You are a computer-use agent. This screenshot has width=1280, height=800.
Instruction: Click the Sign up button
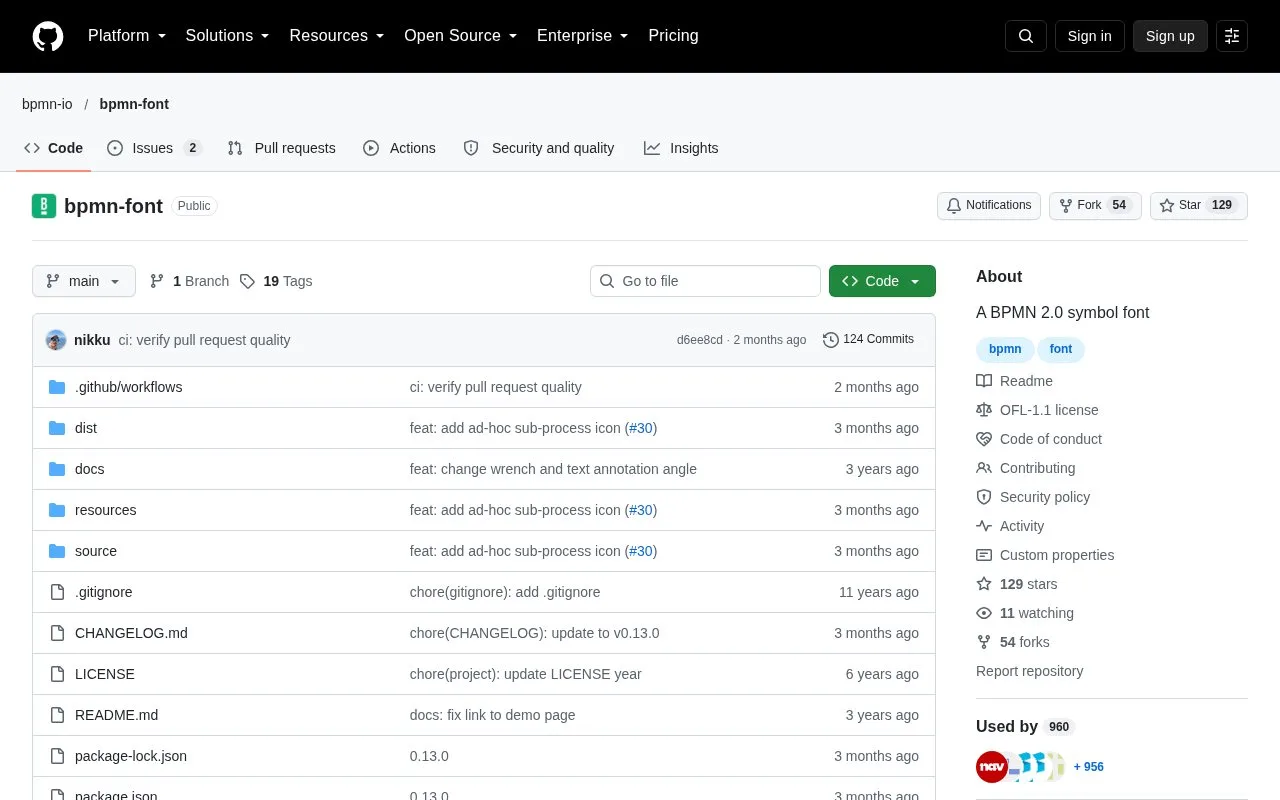pyautogui.click(x=1170, y=36)
